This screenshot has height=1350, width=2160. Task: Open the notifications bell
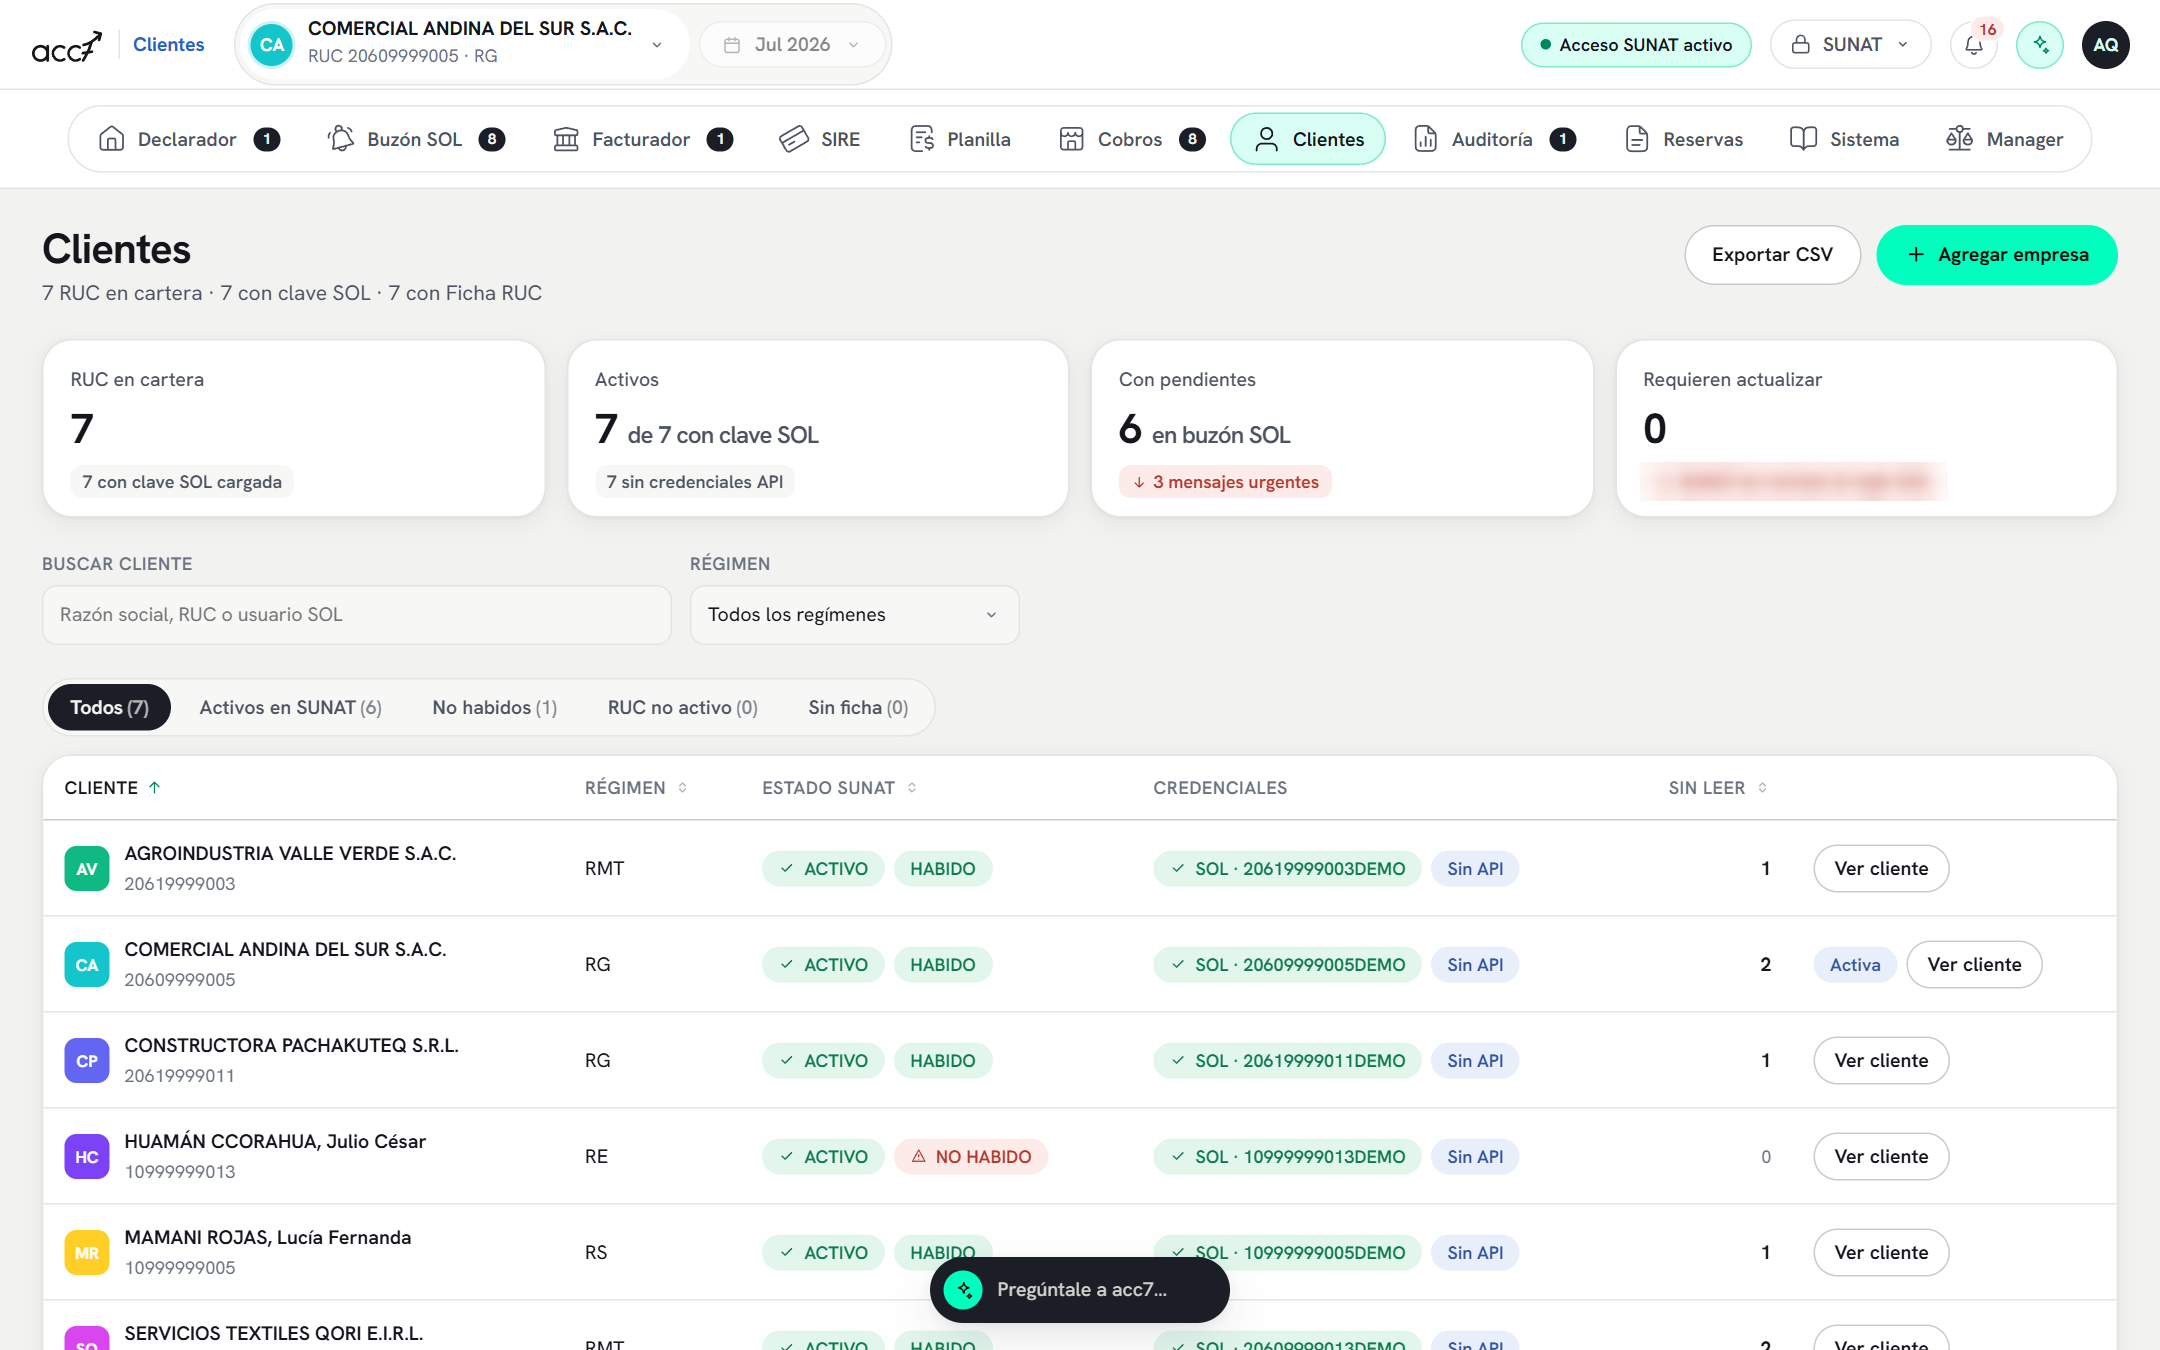1973,45
